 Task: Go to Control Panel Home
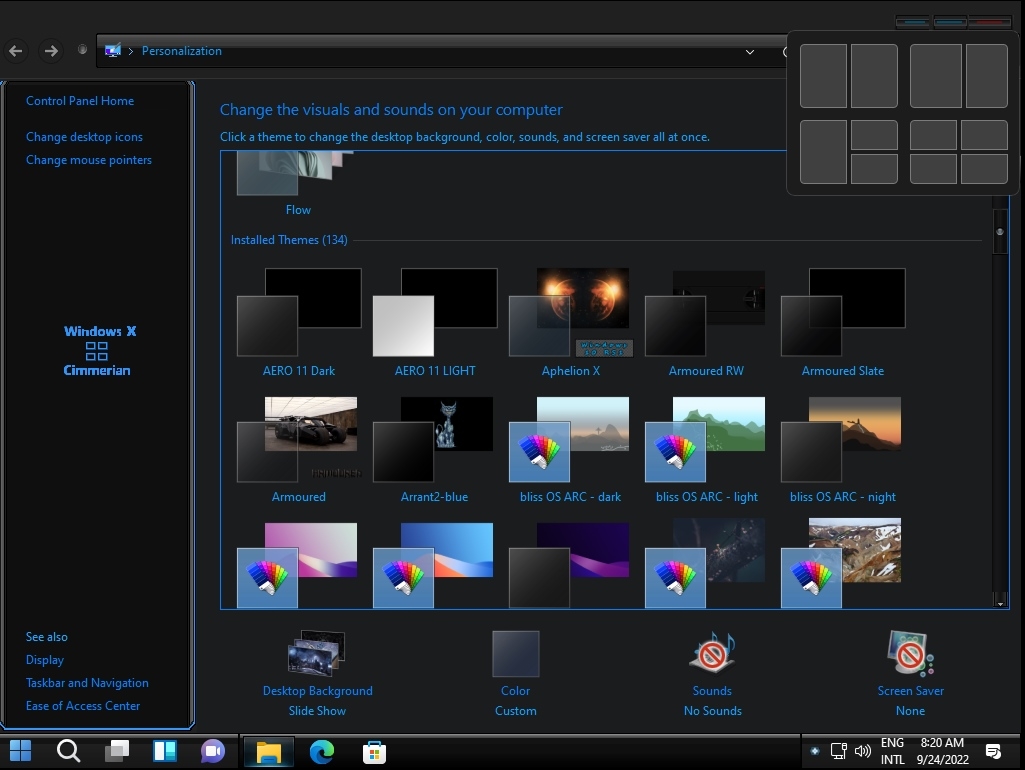coord(80,101)
